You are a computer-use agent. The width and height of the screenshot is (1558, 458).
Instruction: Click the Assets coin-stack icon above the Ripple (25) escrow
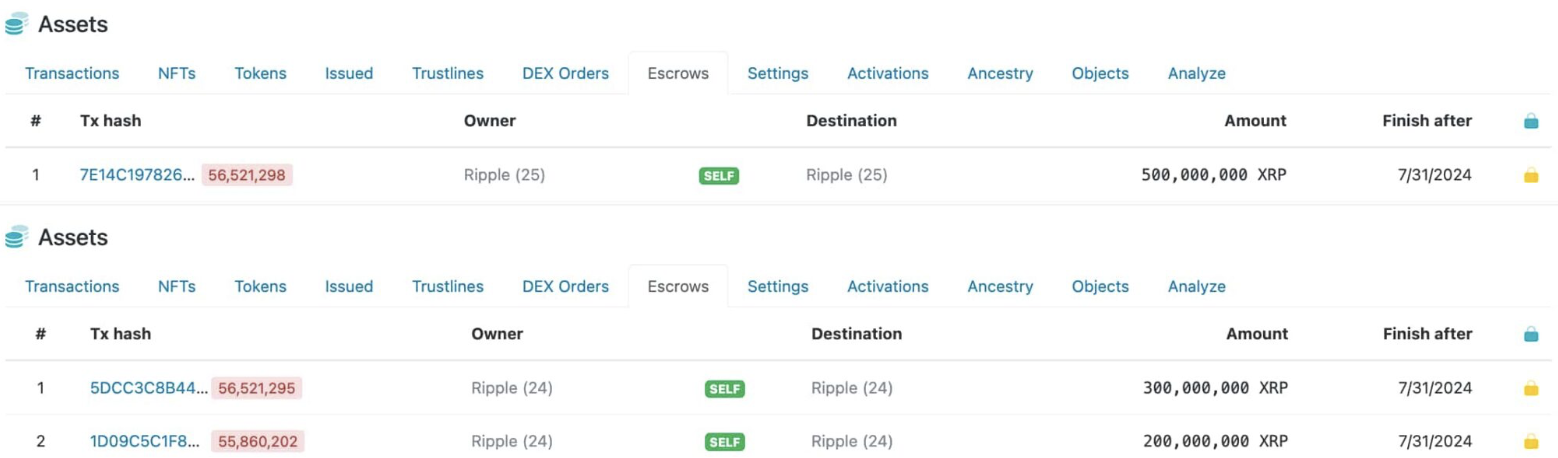pos(15,25)
